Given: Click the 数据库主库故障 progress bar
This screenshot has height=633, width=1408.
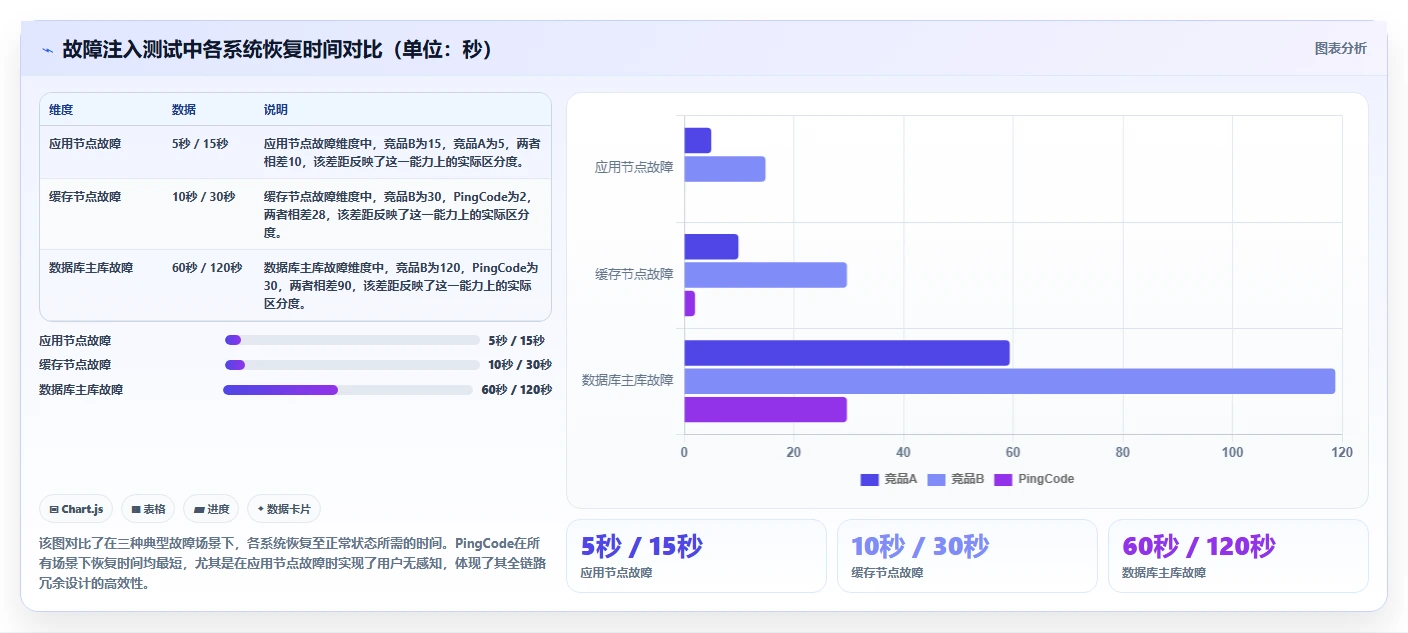Looking at the screenshot, I should 348,390.
